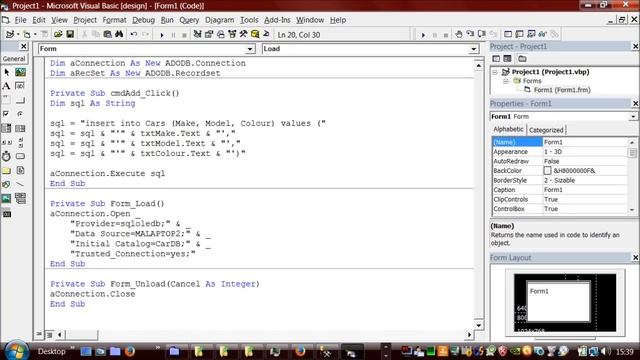Save the project with the floppy disk icon

coord(70,34)
